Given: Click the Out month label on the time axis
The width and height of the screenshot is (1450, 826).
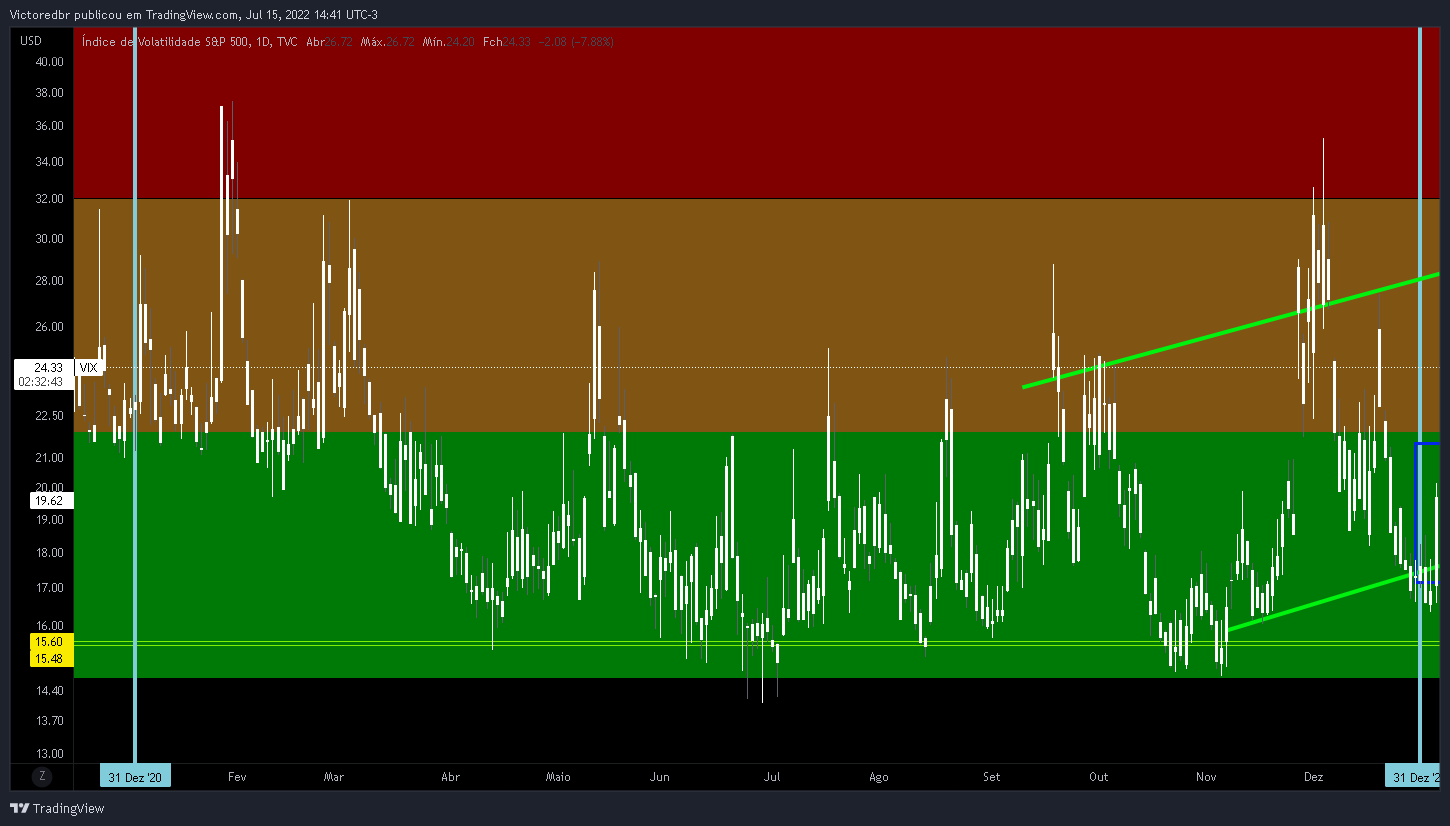Looking at the screenshot, I should (x=1099, y=777).
